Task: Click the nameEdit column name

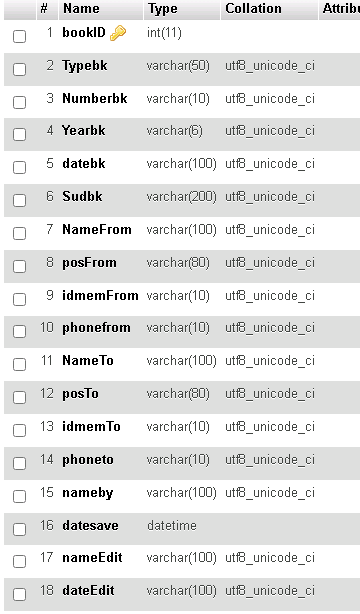Action: pyautogui.click(x=92, y=557)
